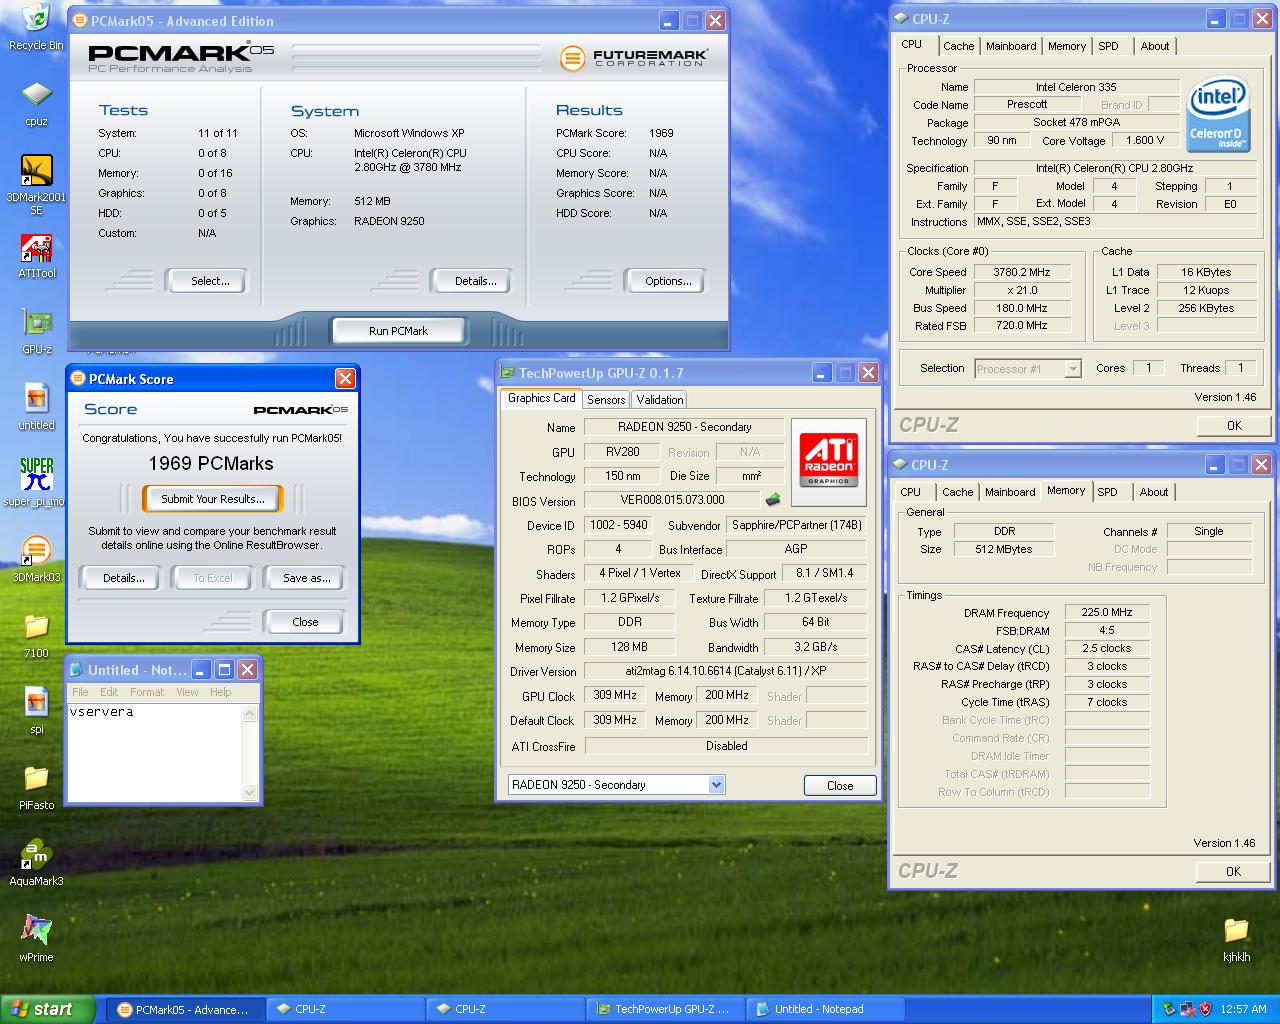Open the Processor #1 selection dropdown

tap(1073, 369)
